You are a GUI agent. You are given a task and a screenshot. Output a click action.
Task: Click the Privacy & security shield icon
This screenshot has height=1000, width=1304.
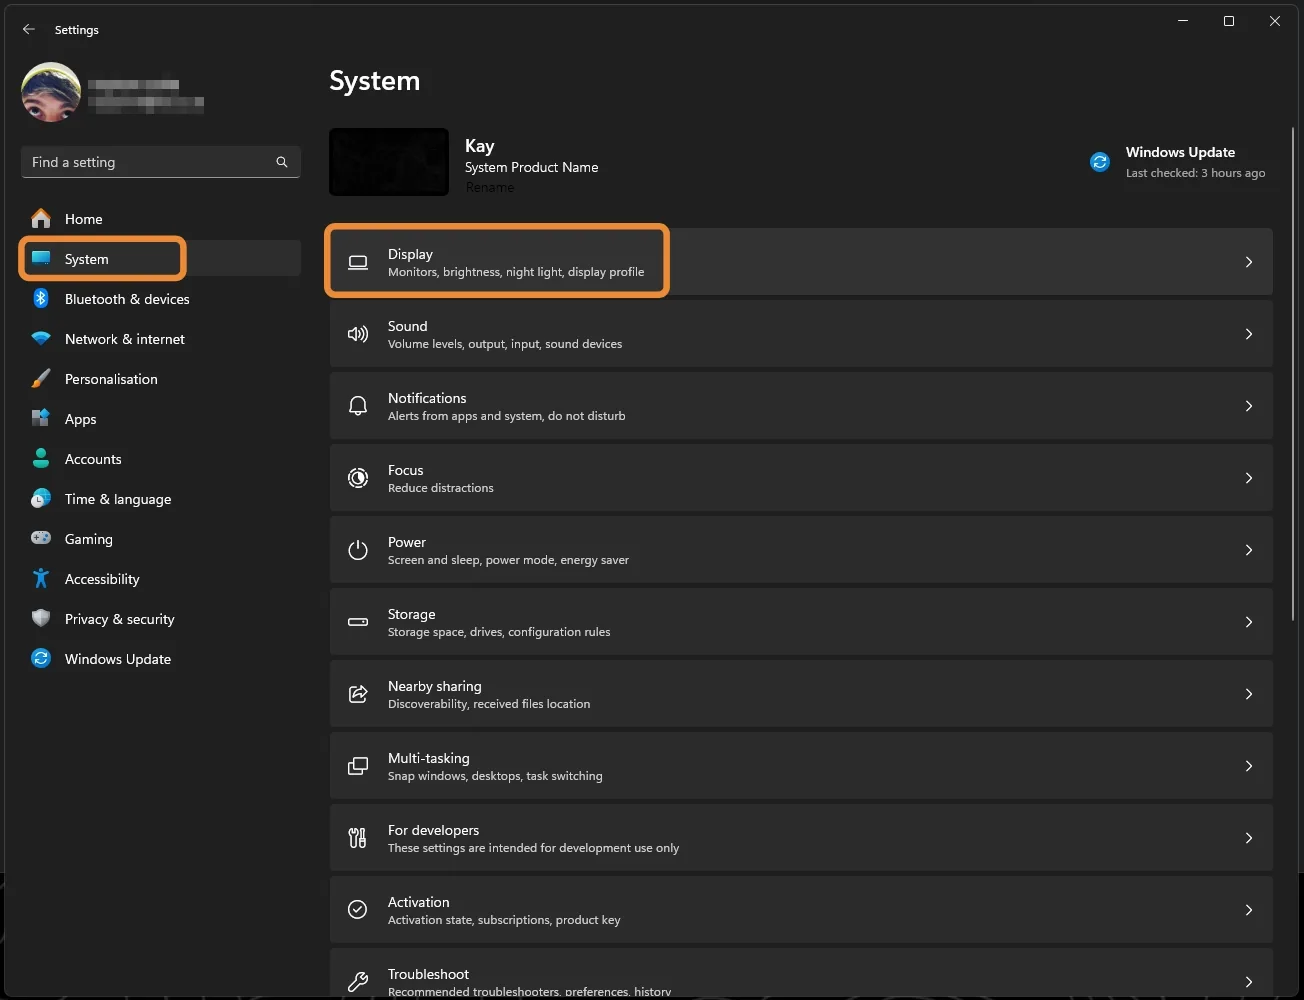pos(41,619)
